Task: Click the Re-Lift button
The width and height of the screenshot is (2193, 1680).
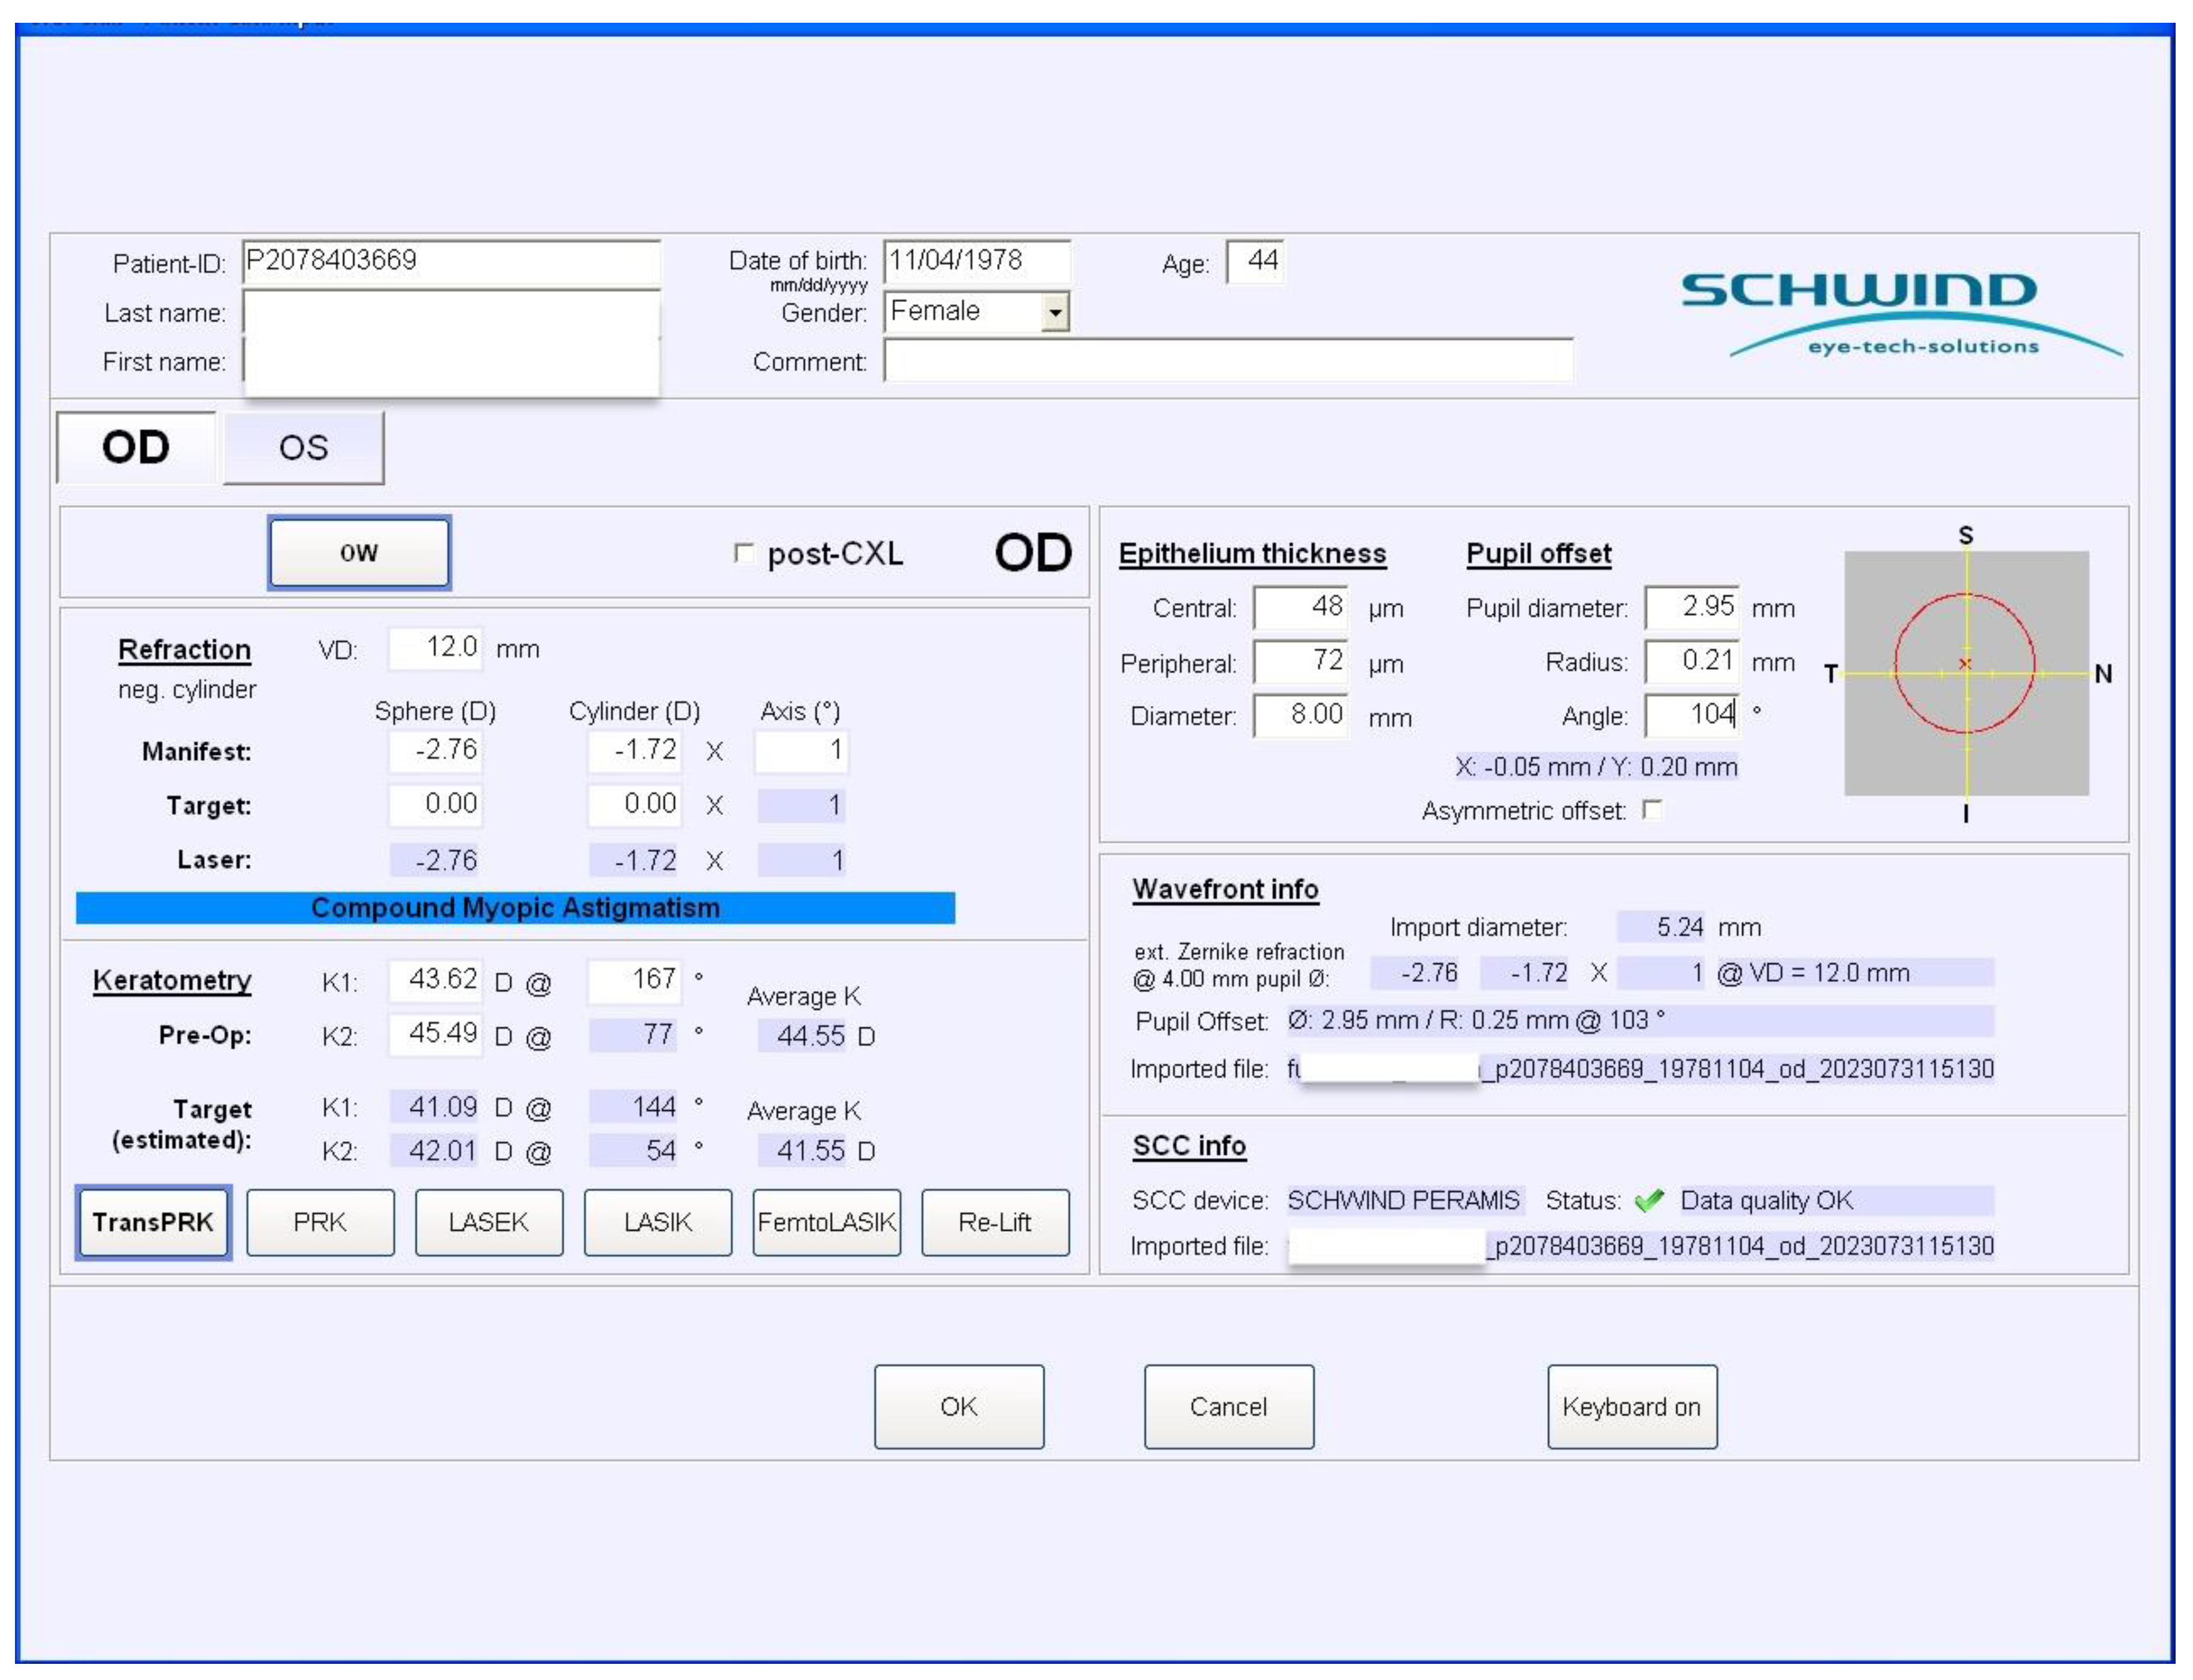Action: pos(994,1222)
